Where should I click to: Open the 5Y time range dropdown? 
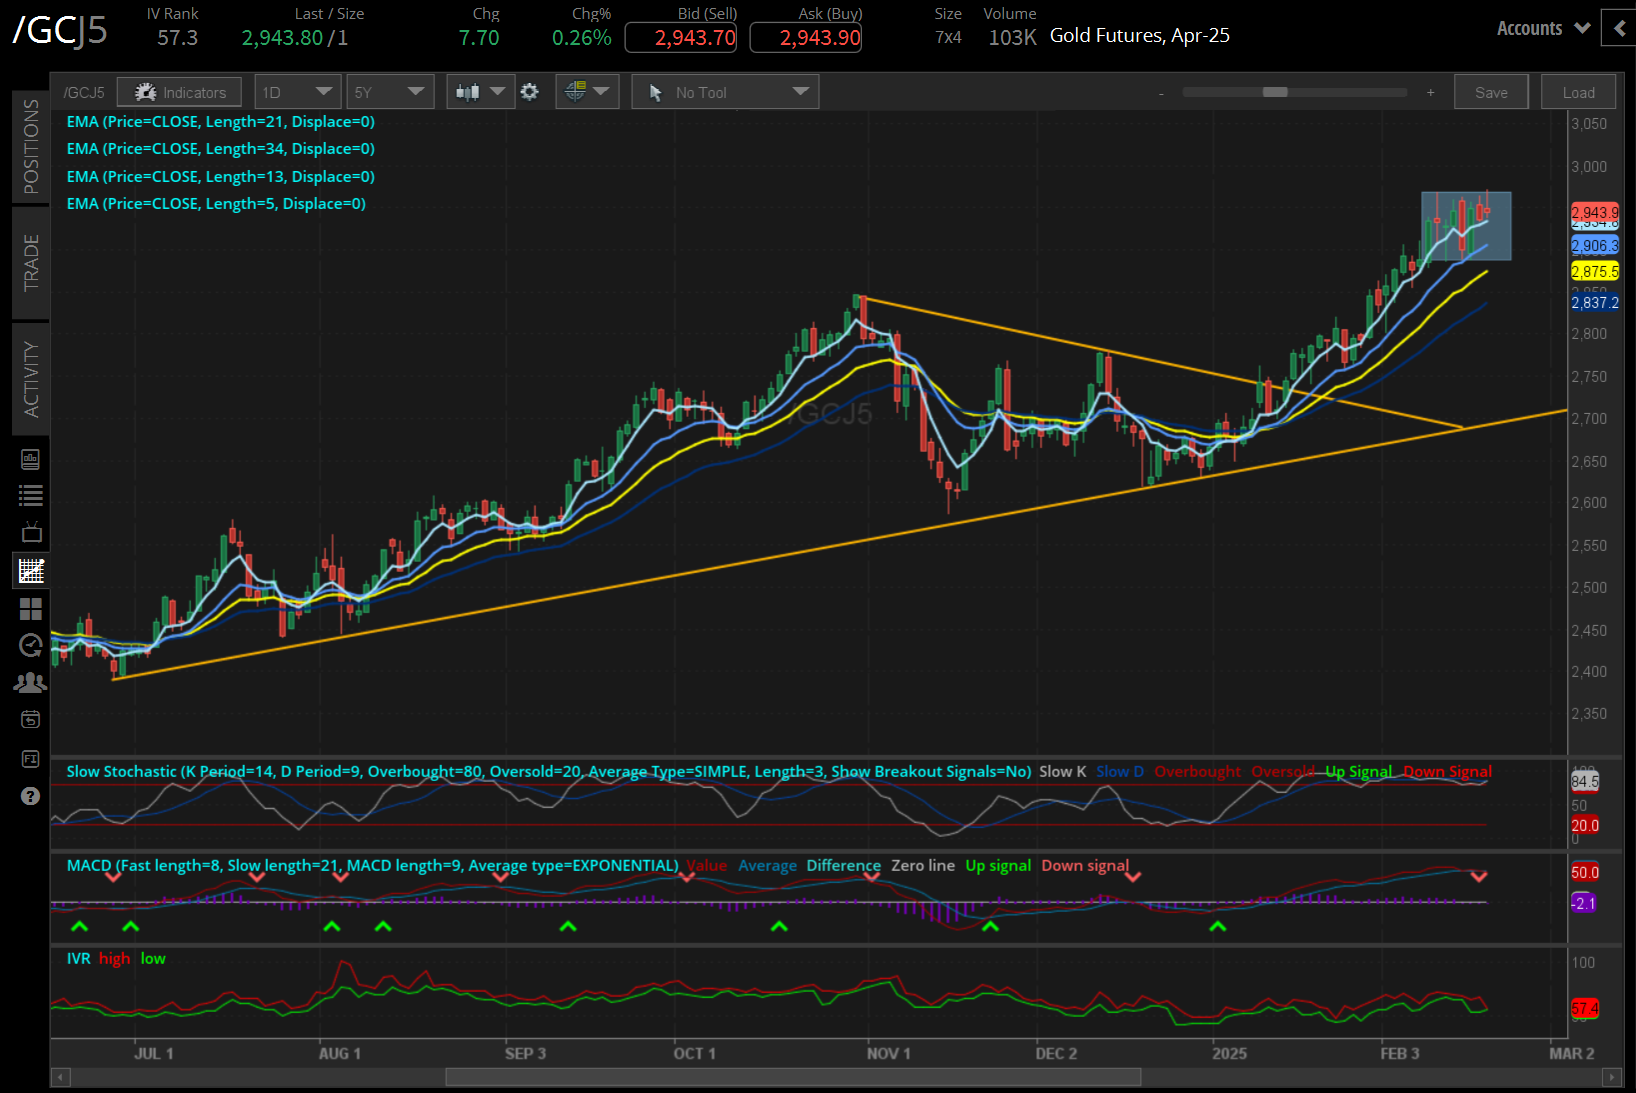390,92
